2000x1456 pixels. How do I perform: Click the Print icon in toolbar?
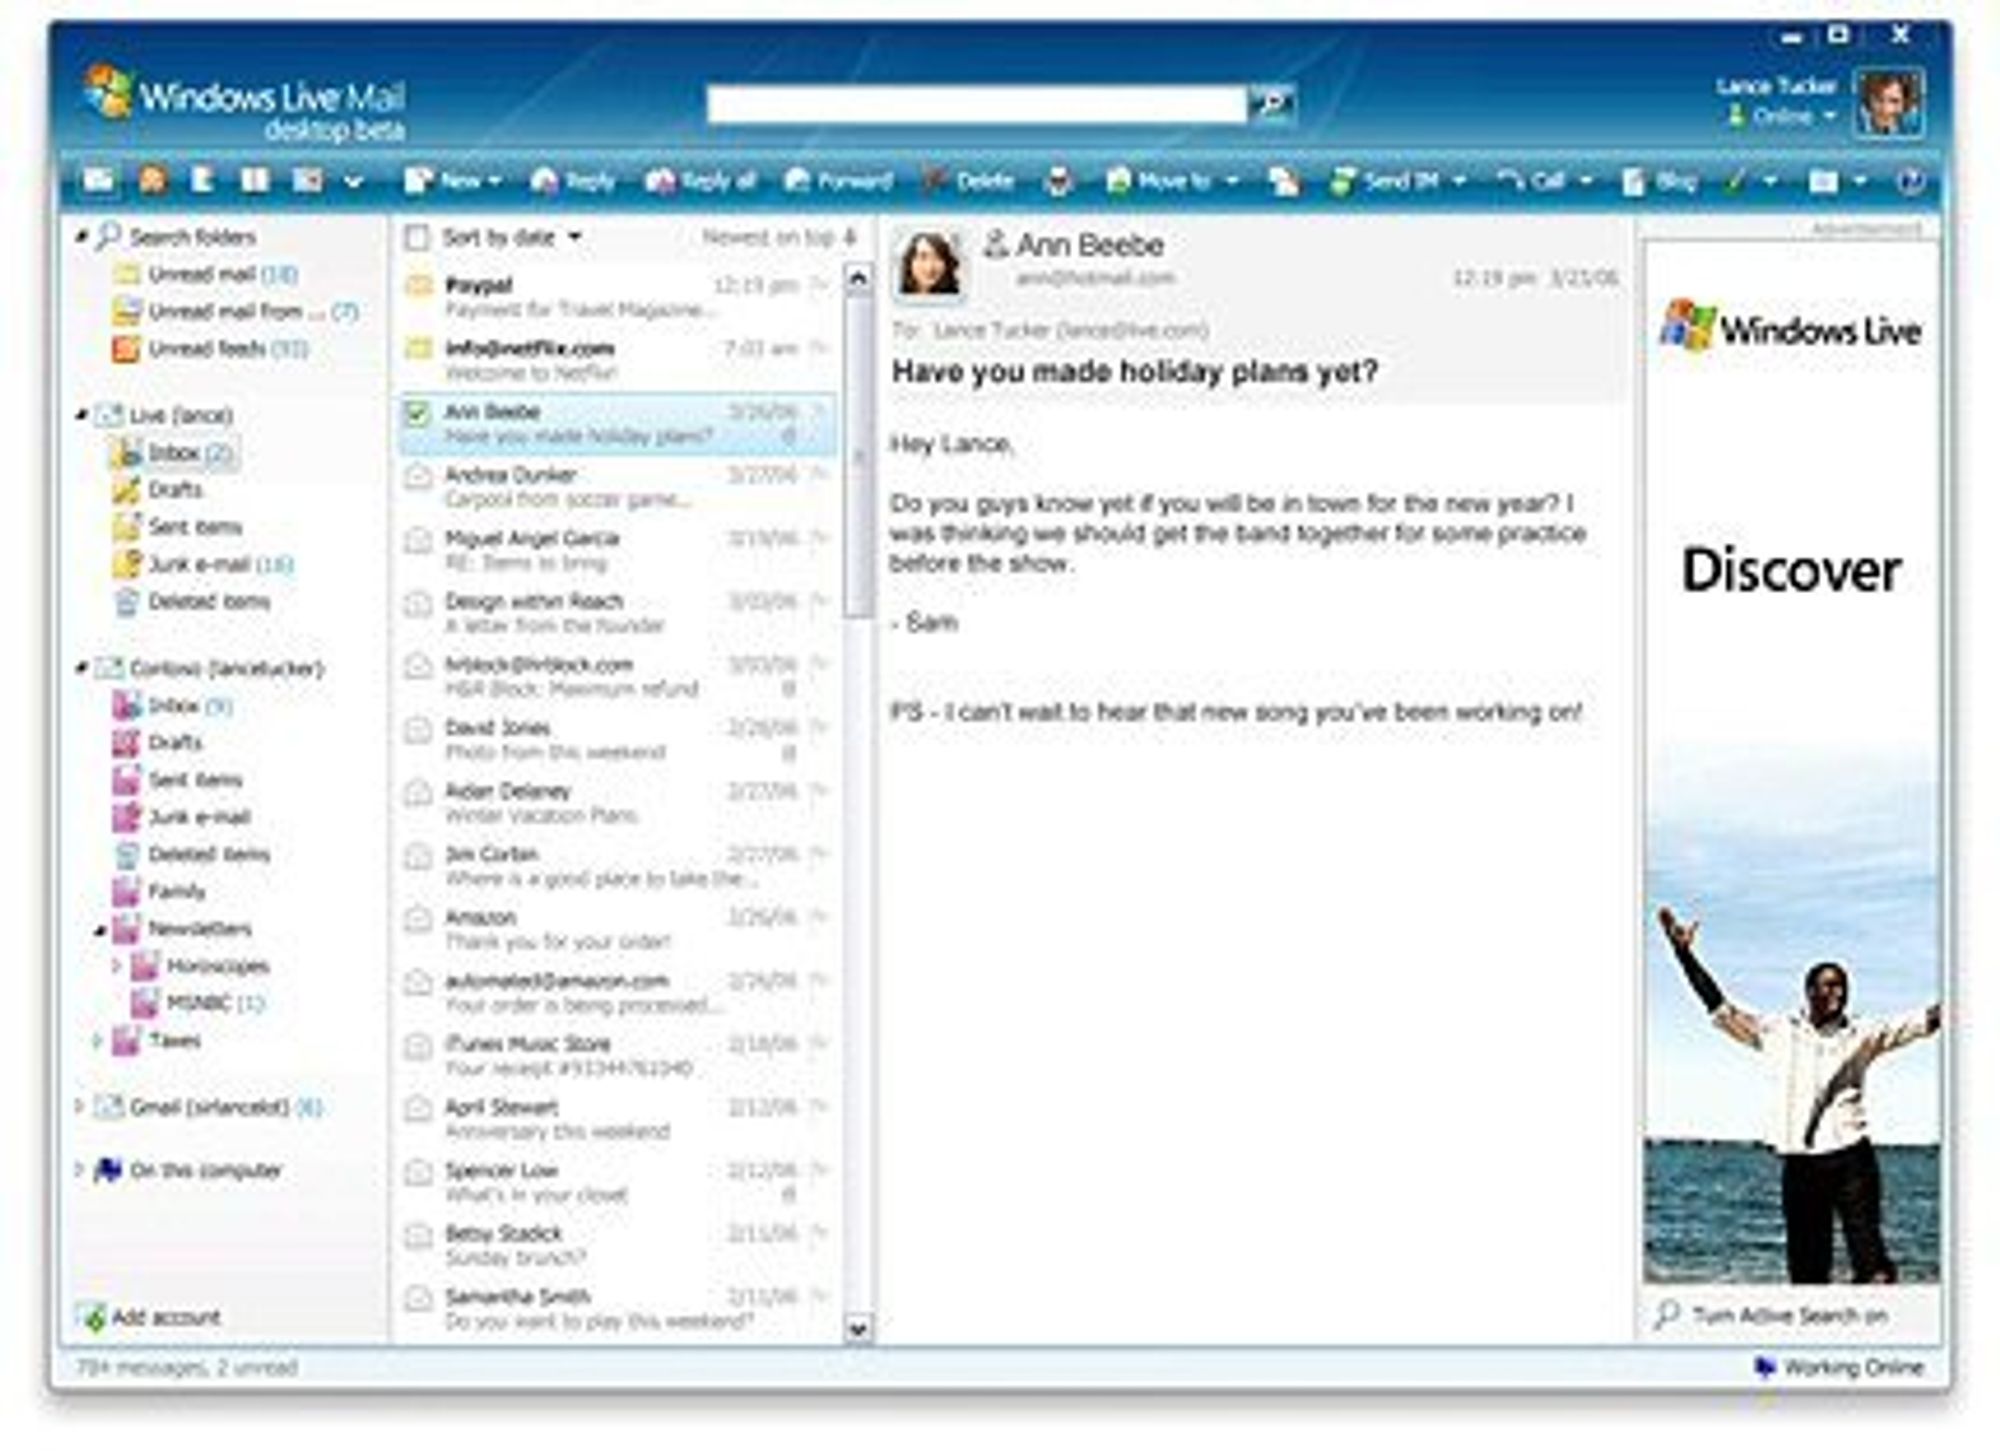pyautogui.click(x=1058, y=181)
